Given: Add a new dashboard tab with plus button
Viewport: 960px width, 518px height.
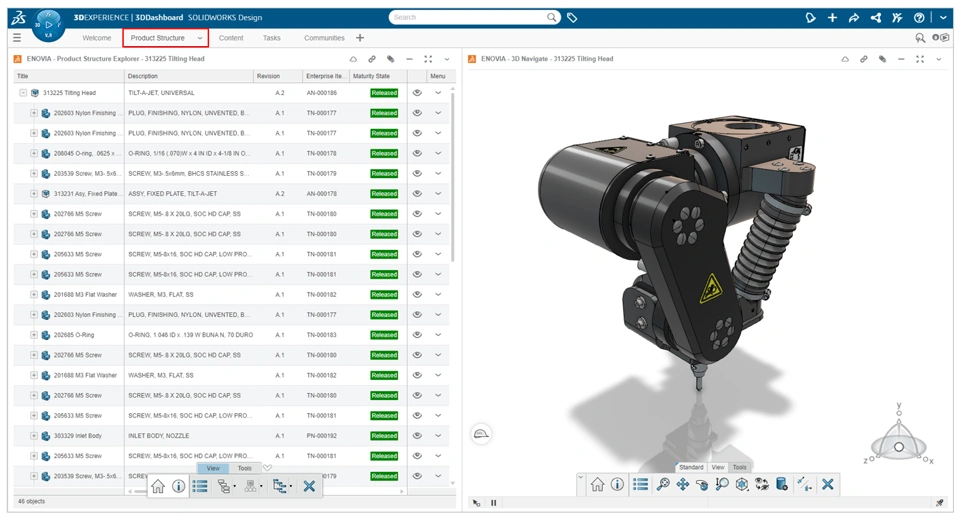Looking at the screenshot, I should pos(360,38).
